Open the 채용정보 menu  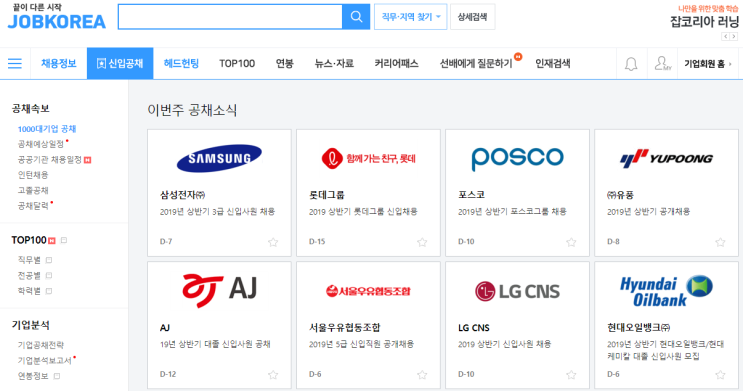point(59,64)
